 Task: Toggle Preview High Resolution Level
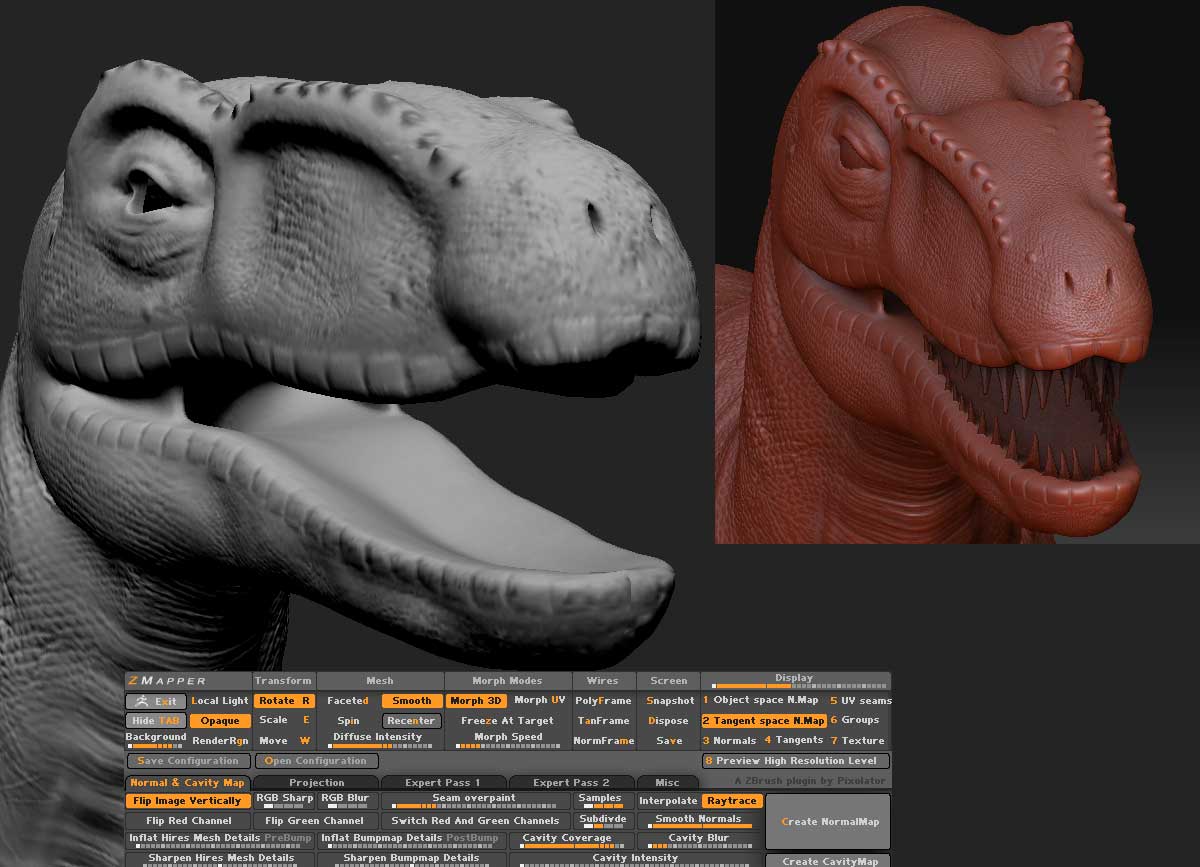796,761
